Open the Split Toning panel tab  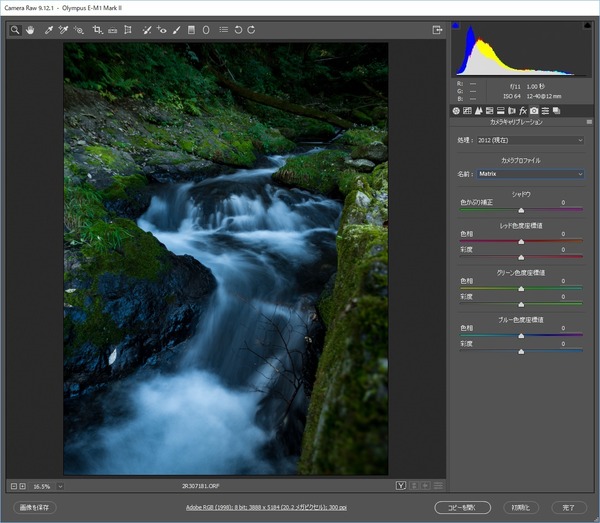tap(501, 111)
